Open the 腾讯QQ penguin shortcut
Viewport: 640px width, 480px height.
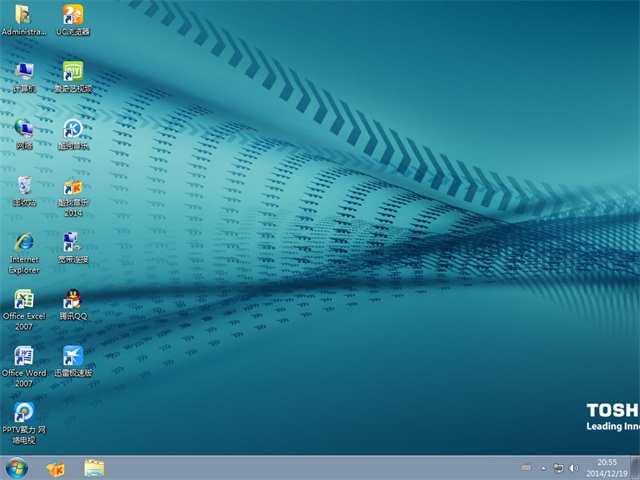[x=72, y=300]
